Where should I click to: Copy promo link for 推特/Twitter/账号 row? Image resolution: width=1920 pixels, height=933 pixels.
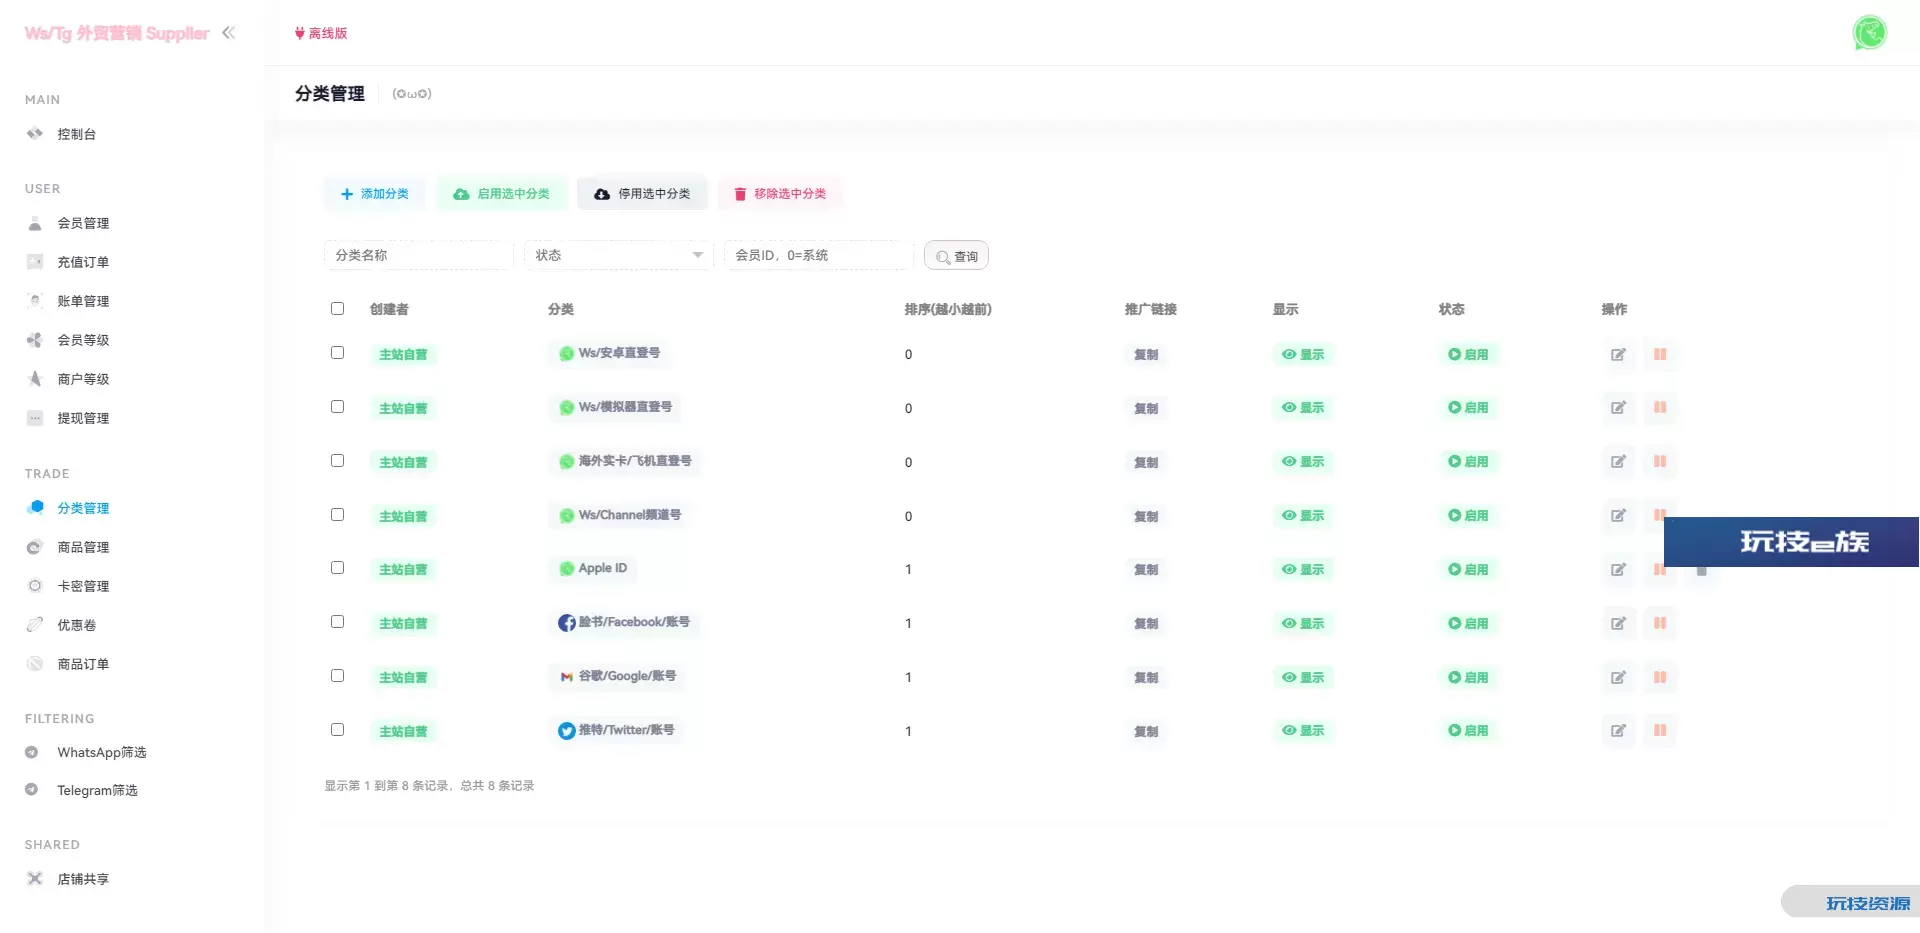pyautogui.click(x=1146, y=732)
